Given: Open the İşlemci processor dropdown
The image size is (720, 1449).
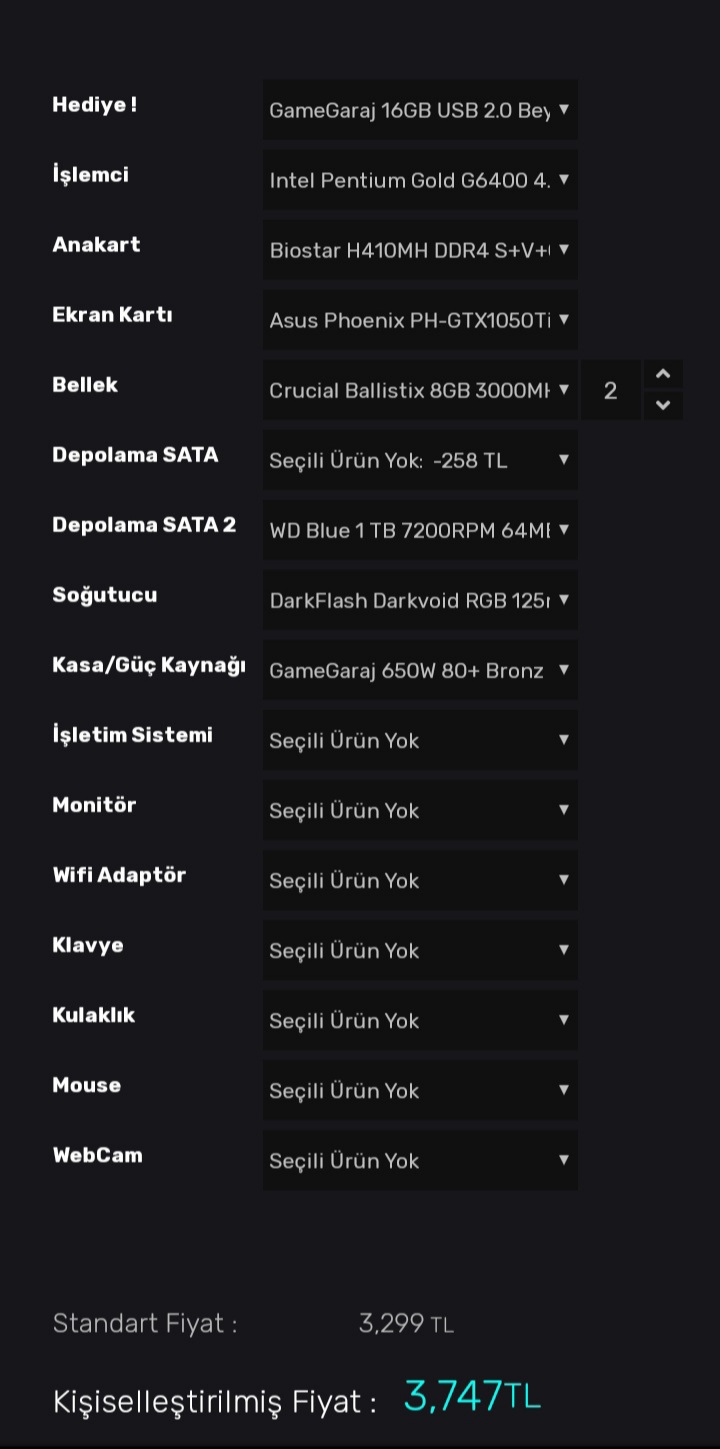Looking at the screenshot, I should (x=419, y=180).
